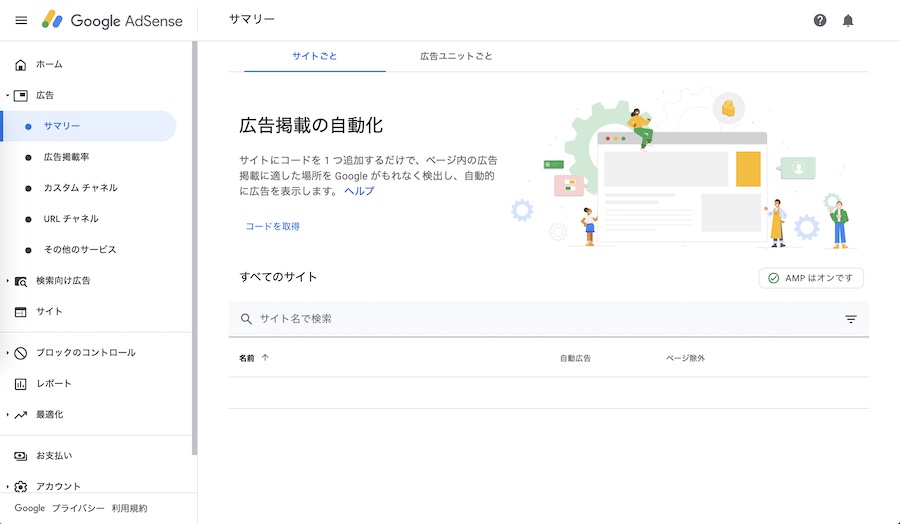
Task: Switch to the サイトごと tab
Action: (x=315, y=56)
